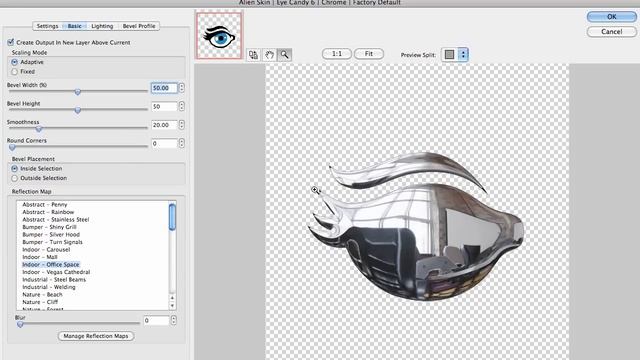640x360 pixels.
Task: Select Nature - Beach reflection map
Action: coord(42,295)
